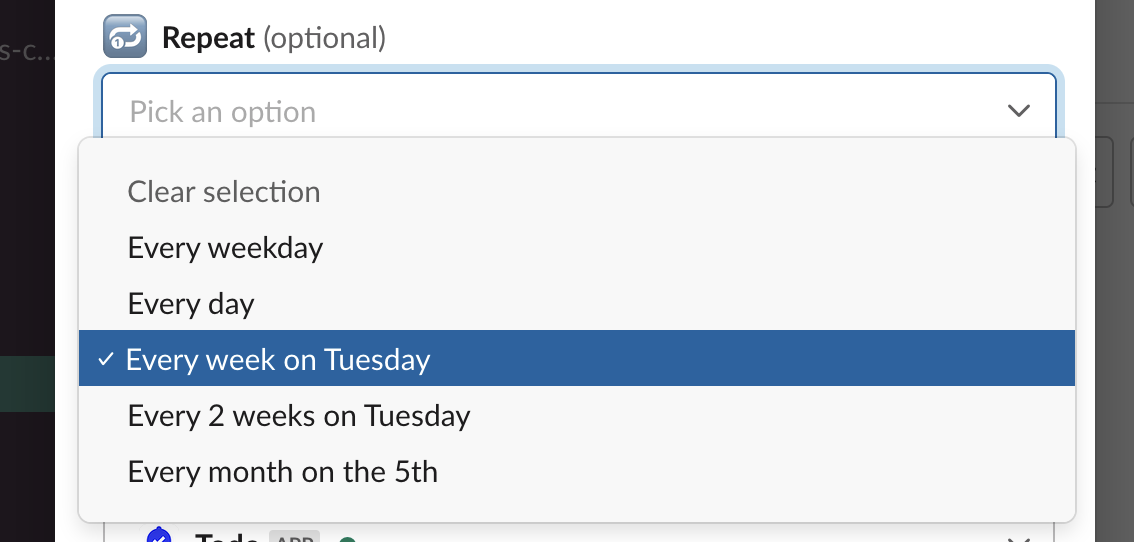Click the Todo app name text
This screenshot has height=542, width=1134.
point(228,538)
